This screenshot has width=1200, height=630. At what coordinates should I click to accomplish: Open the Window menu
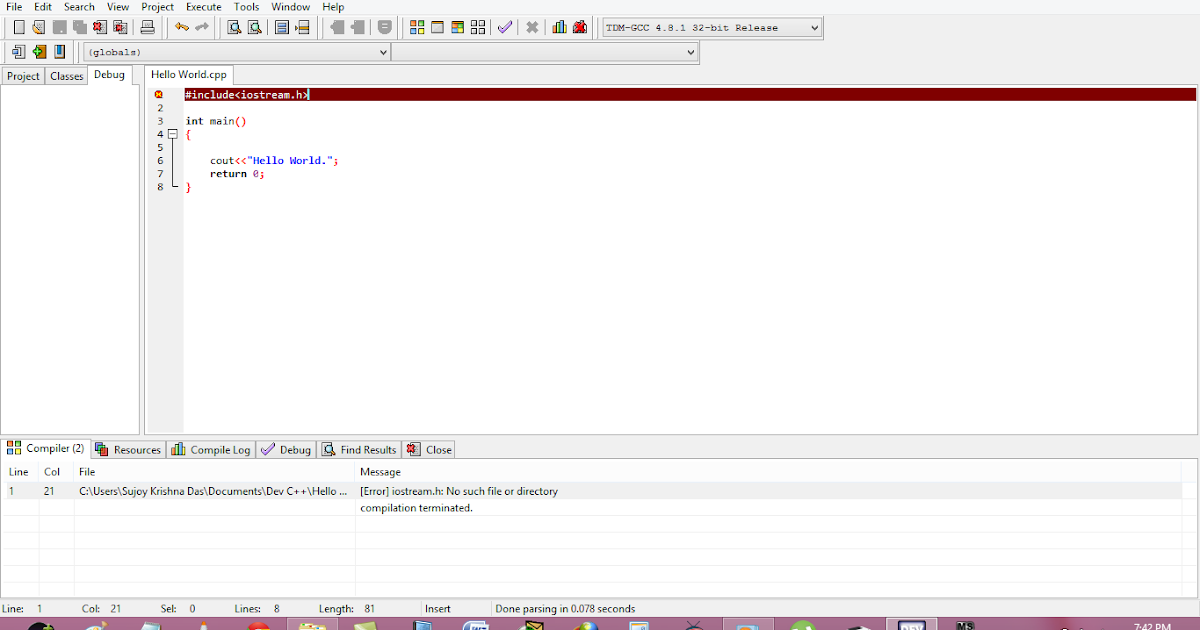(290, 7)
